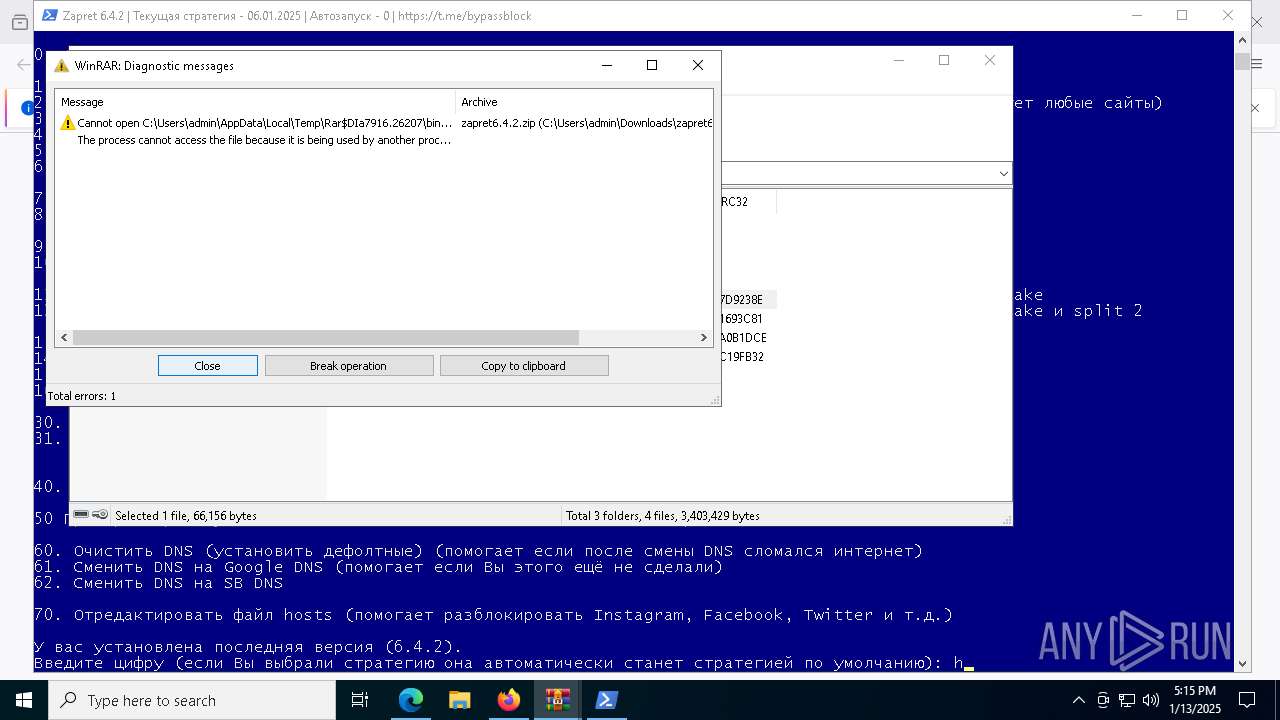Click the Break operation button
The height and width of the screenshot is (720, 1280).
(348, 366)
